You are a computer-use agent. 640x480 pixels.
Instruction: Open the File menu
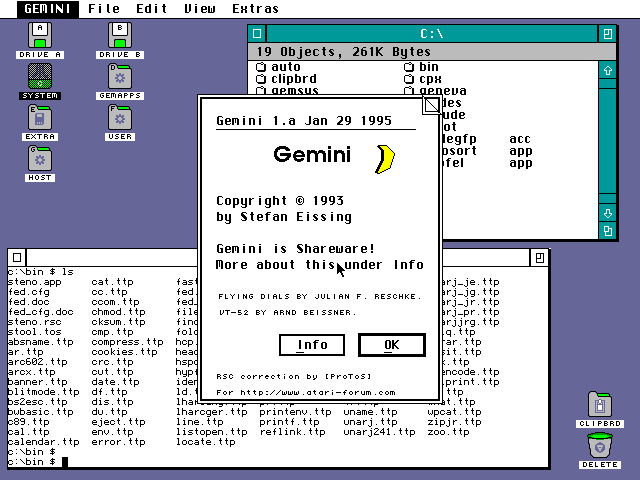coord(104,9)
